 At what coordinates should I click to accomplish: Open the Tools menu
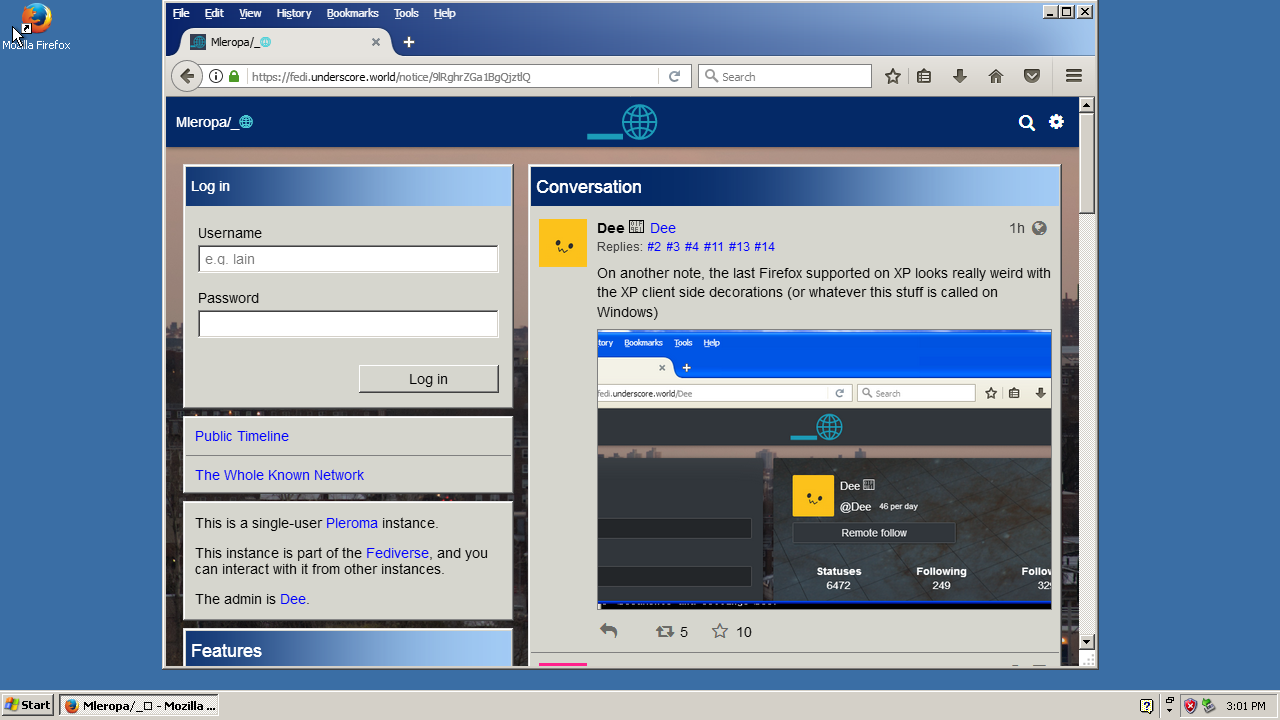click(406, 13)
